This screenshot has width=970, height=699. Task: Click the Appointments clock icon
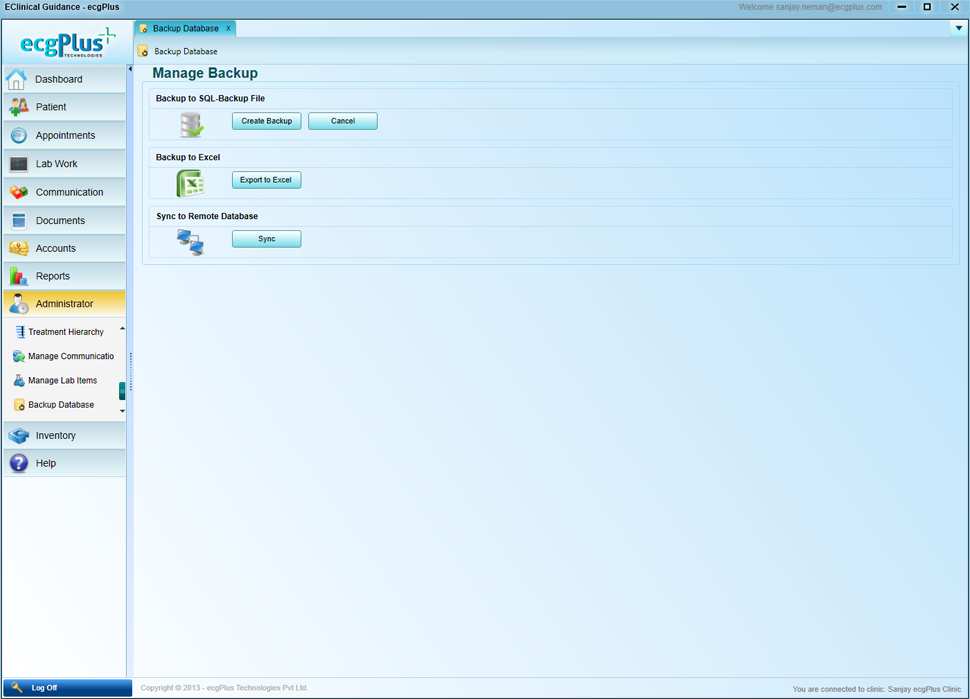tap(18, 136)
